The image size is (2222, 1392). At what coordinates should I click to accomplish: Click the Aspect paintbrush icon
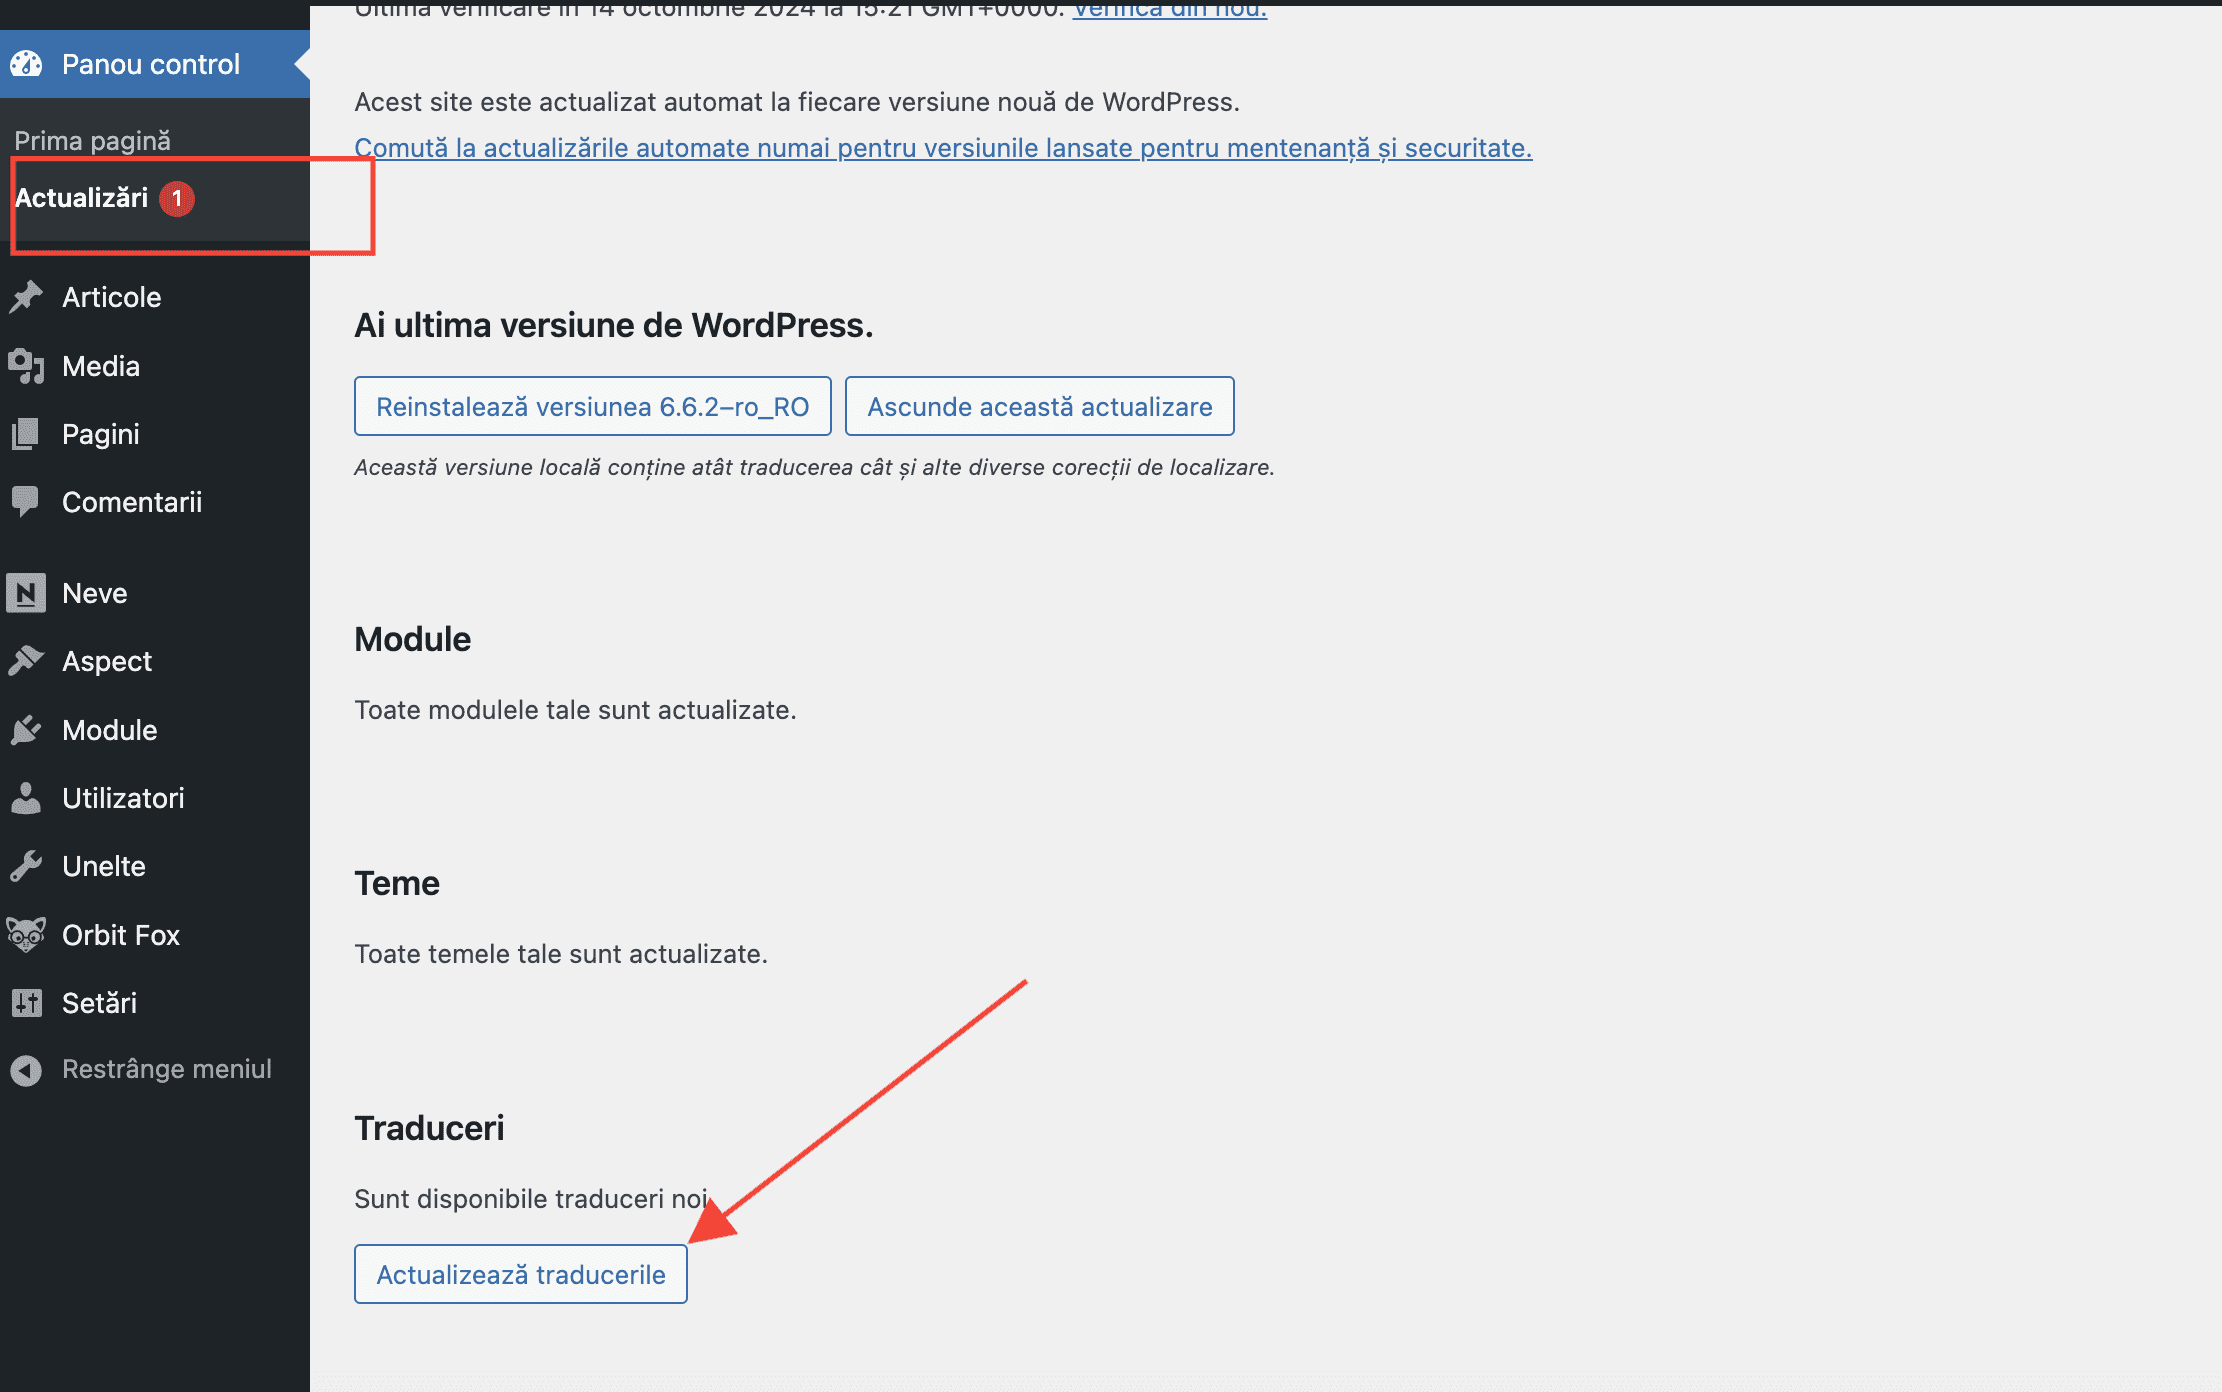pyautogui.click(x=26, y=661)
